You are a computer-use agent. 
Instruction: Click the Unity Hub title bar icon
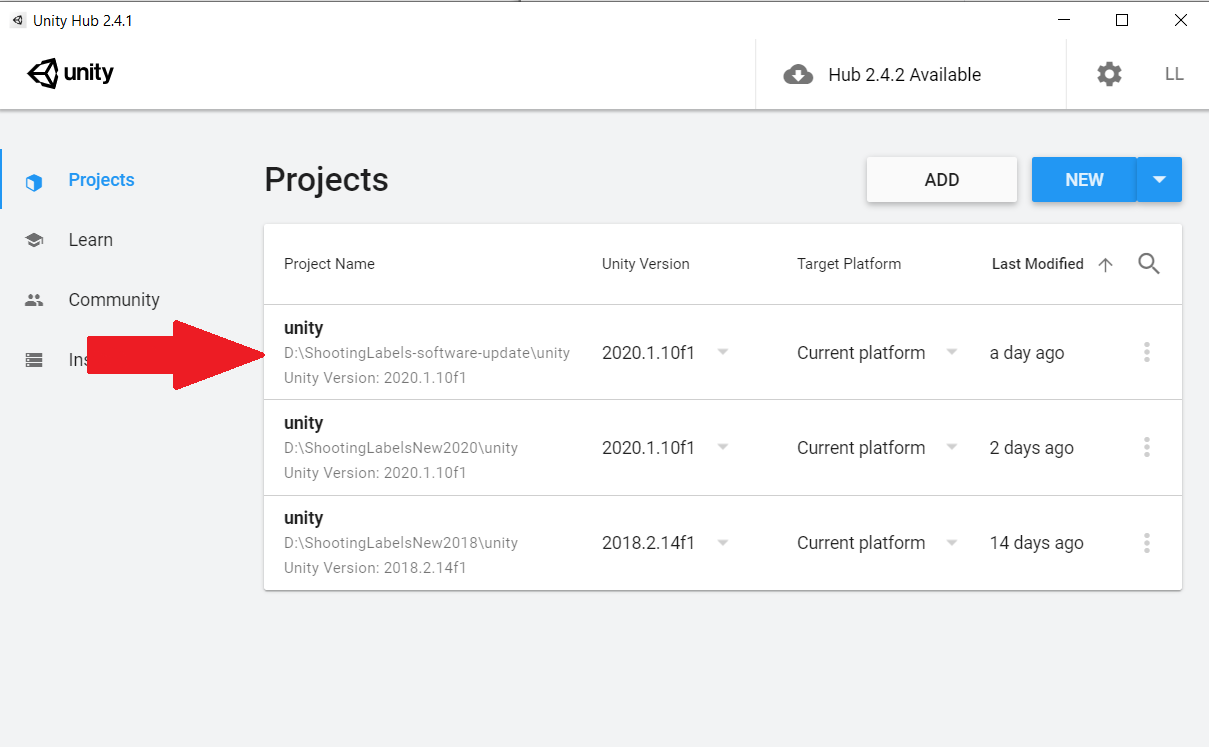pyautogui.click(x=17, y=20)
